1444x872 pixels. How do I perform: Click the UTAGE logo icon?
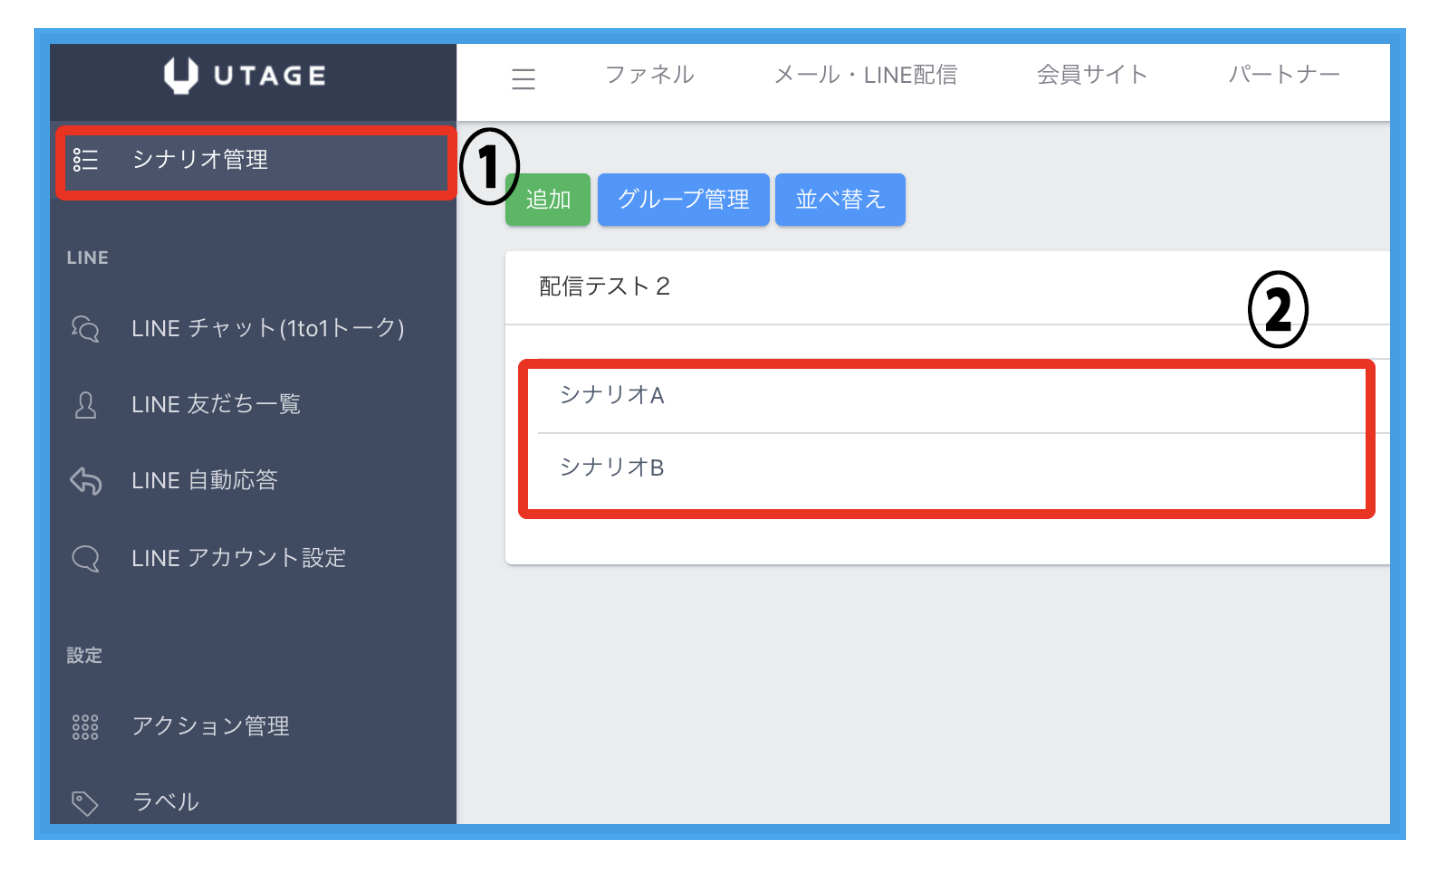[181, 76]
